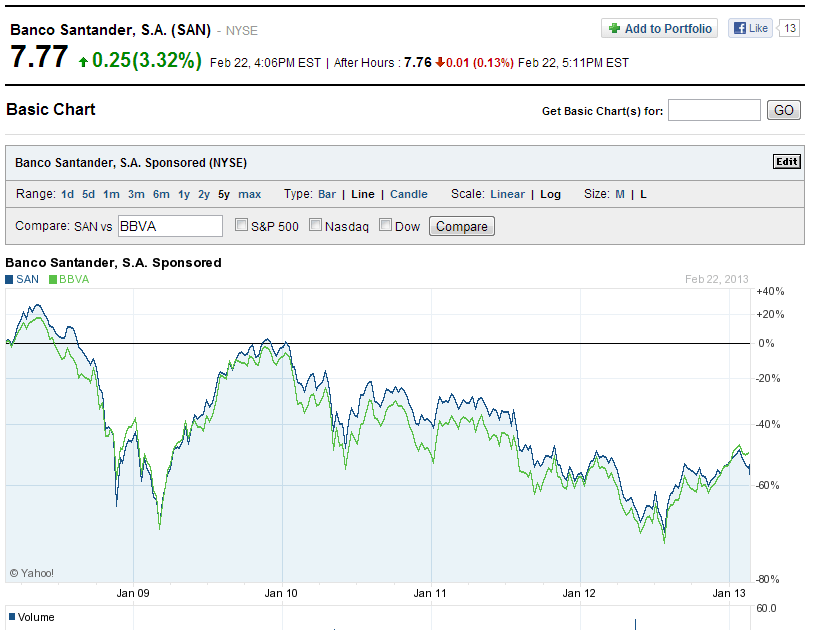Click the green plus Add to Portfolio icon
This screenshot has width=813, height=630.
614,29
